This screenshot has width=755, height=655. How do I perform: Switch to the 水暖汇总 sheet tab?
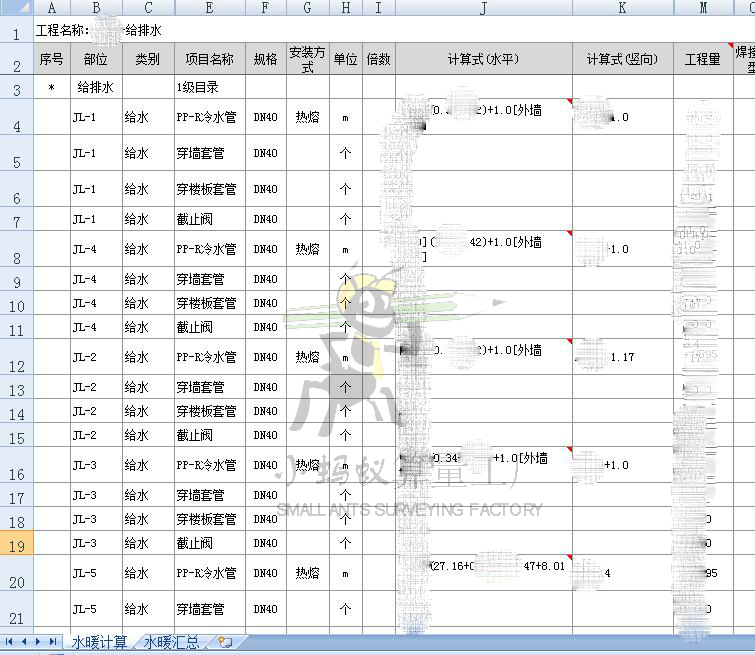[173, 642]
